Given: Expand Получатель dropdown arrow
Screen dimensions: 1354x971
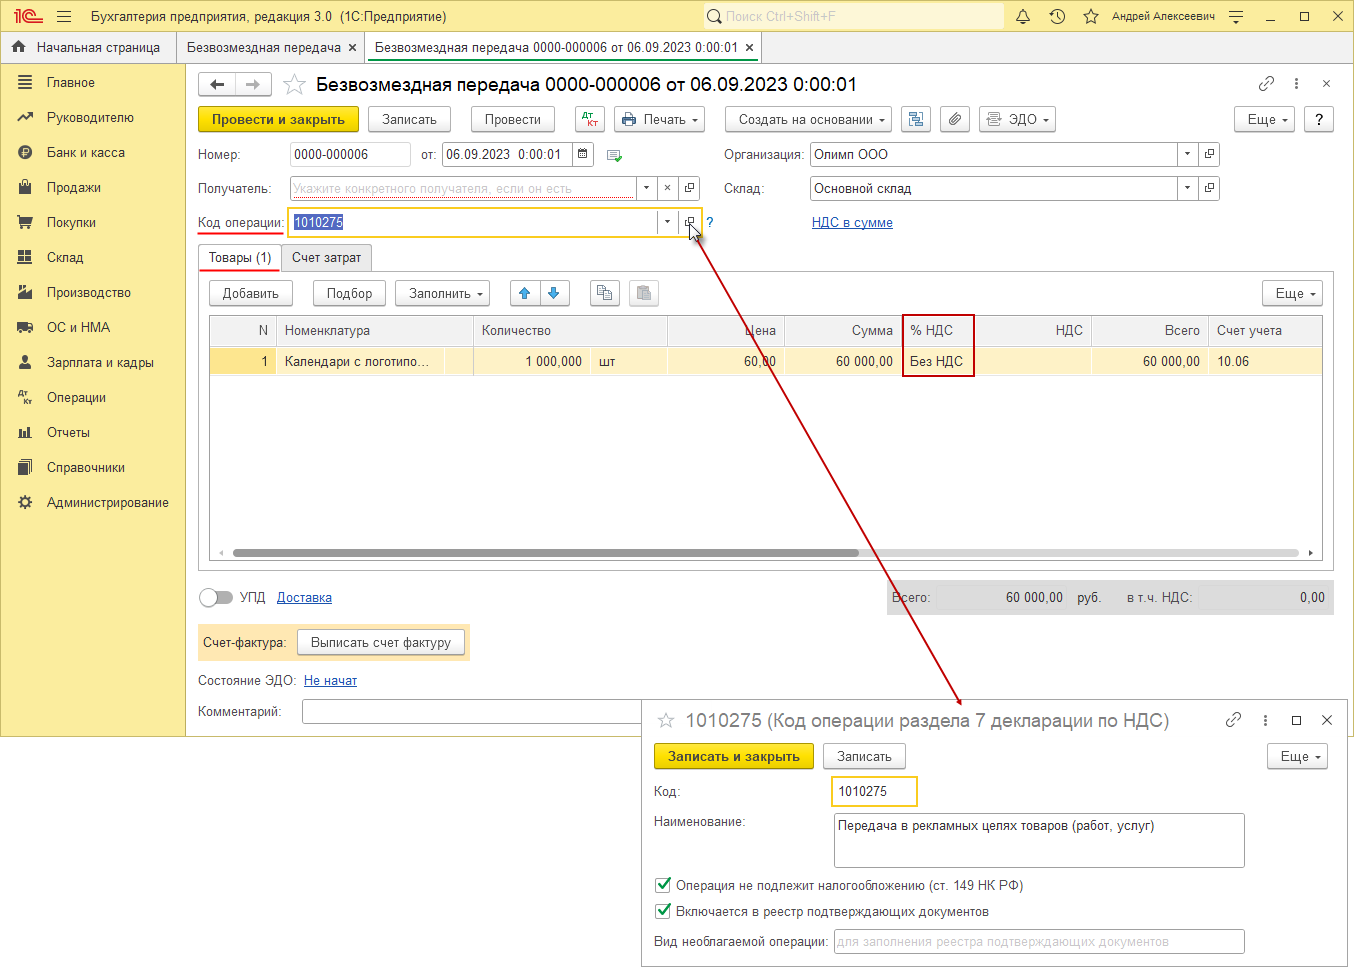Looking at the screenshot, I should [x=646, y=188].
